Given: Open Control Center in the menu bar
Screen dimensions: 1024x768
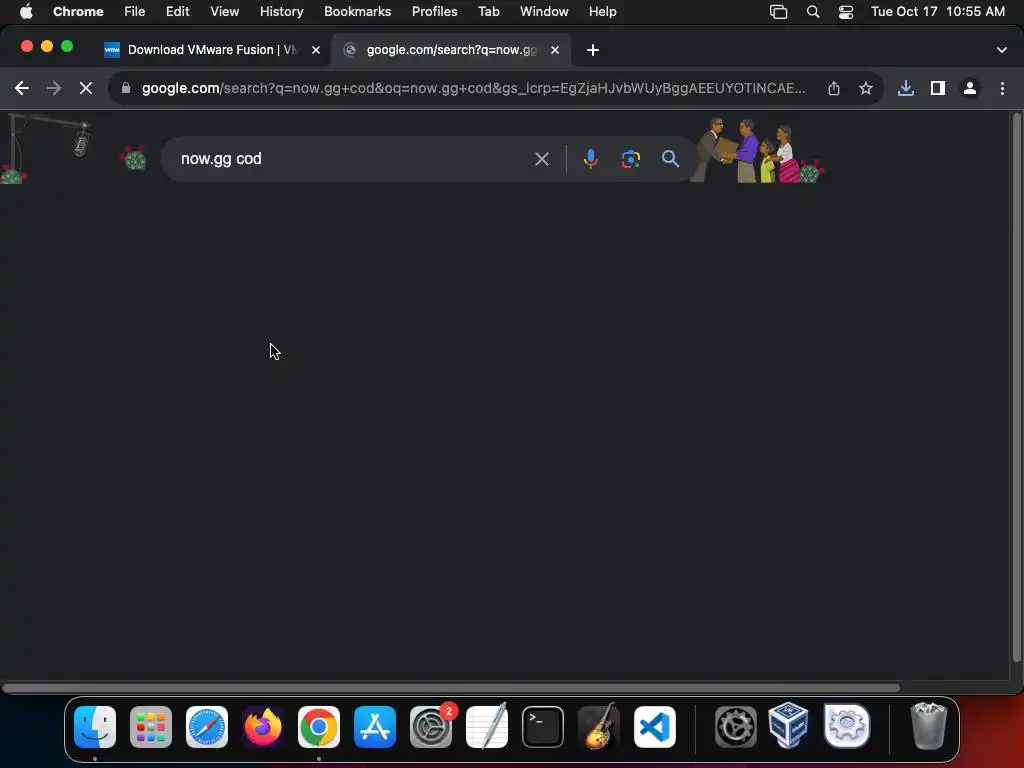Looking at the screenshot, I should click(846, 12).
